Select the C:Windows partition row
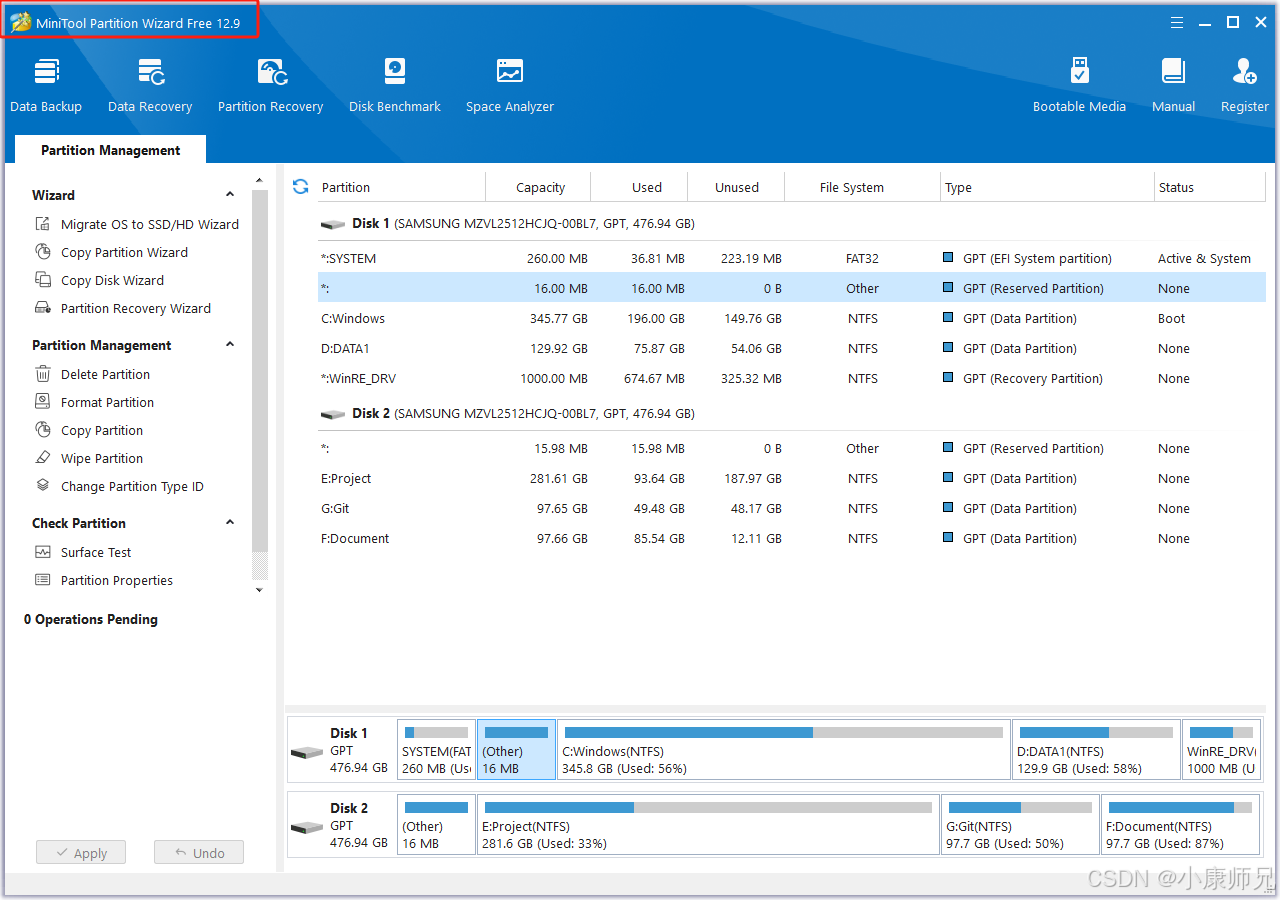Viewport: 1280px width, 900px height. 792,318
